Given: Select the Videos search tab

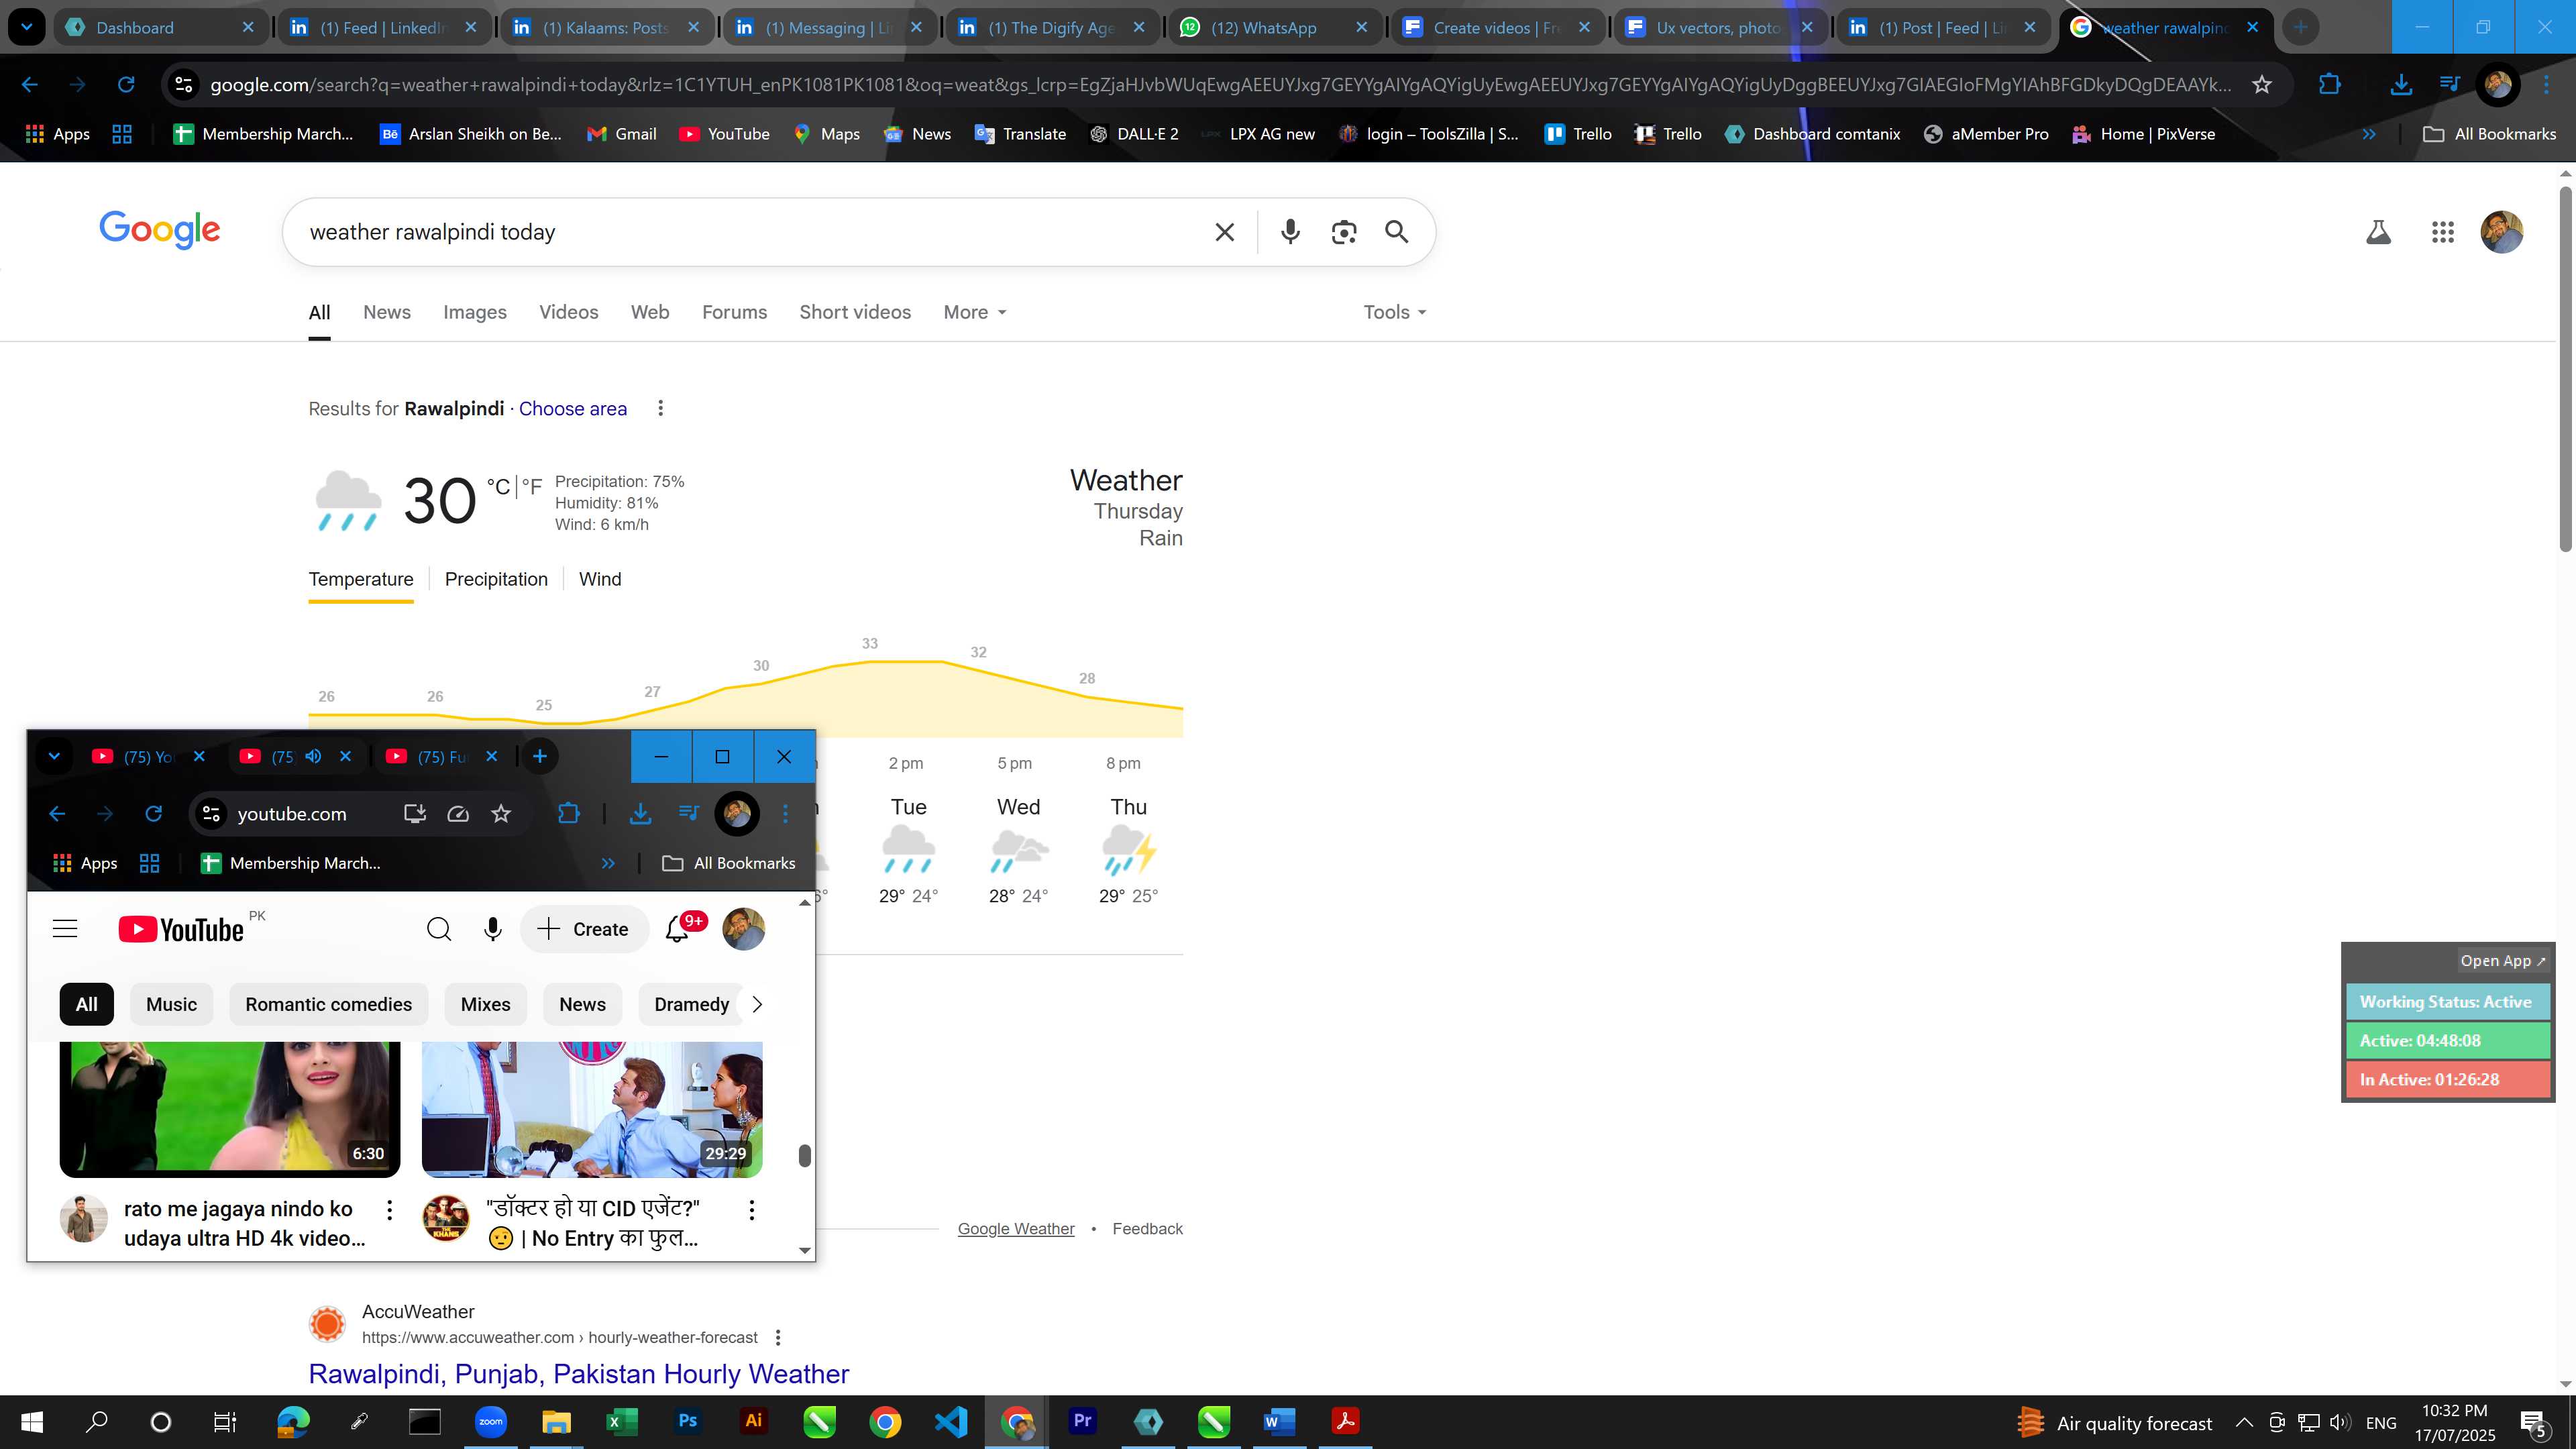Looking at the screenshot, I should pos(568,312).
